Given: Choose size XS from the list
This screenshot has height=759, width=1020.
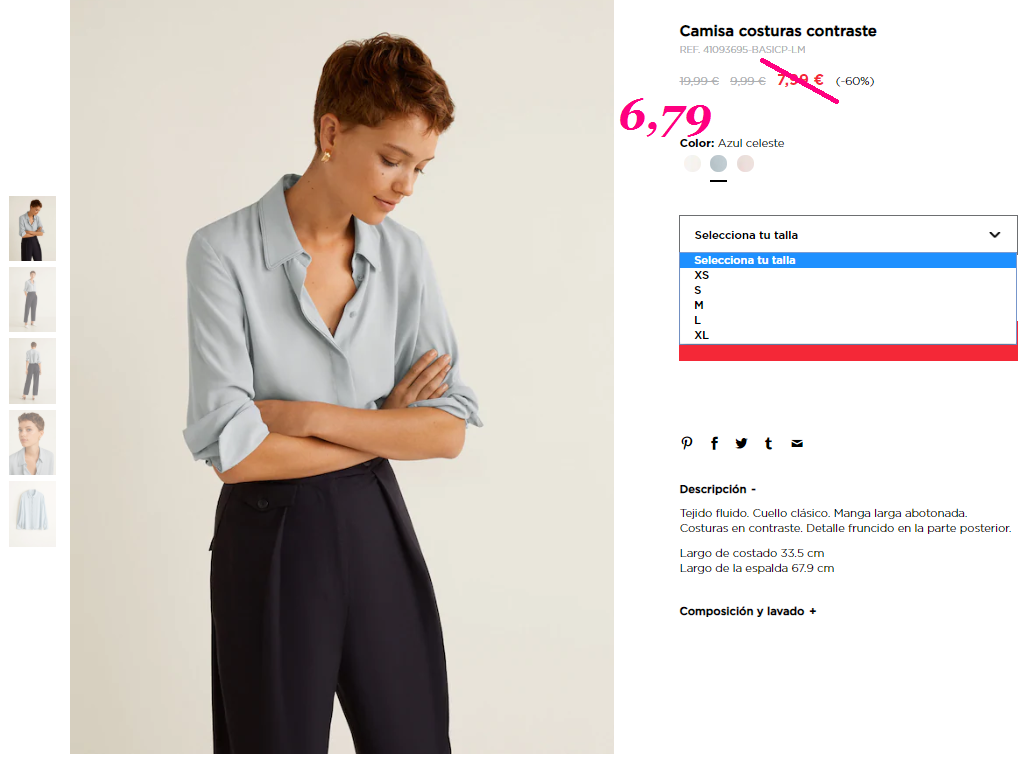Looking at the screenshot, I should click(848, 275).
